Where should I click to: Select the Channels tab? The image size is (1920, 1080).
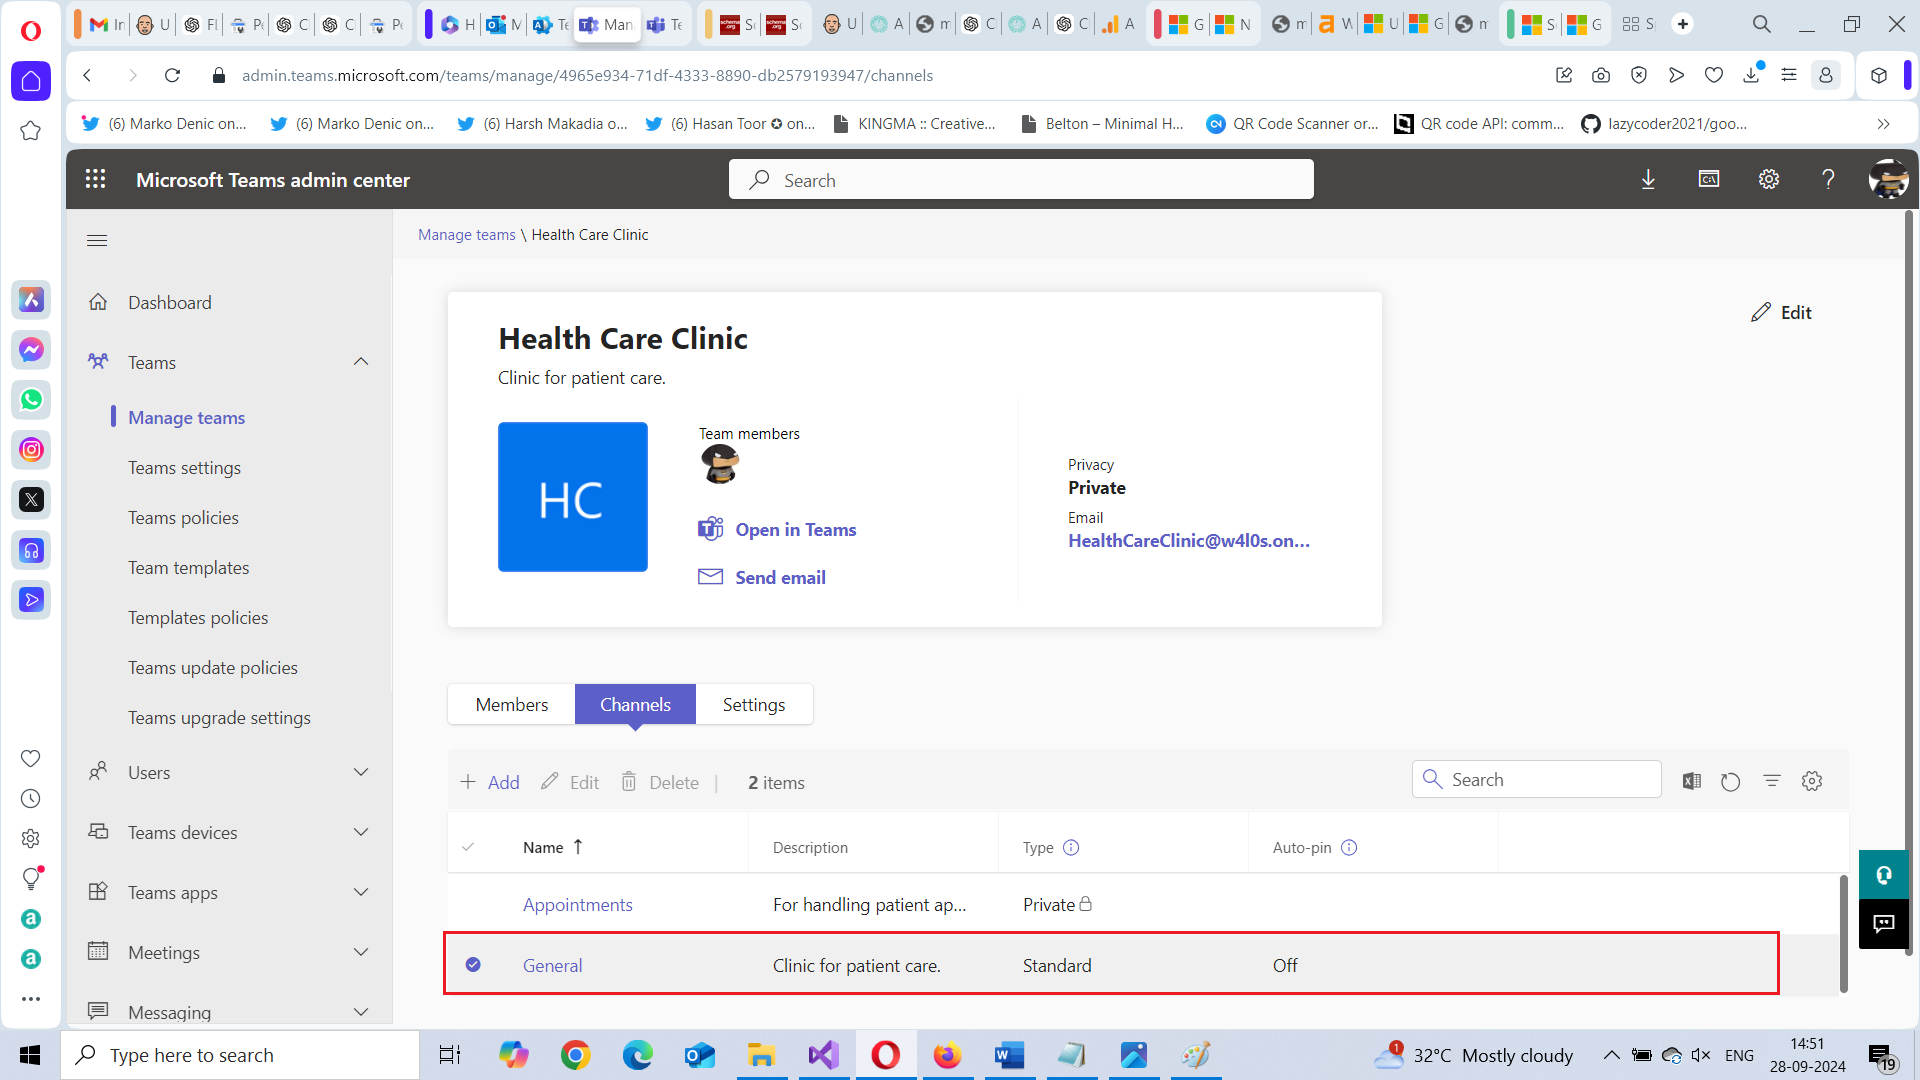[x=635, y=704]
